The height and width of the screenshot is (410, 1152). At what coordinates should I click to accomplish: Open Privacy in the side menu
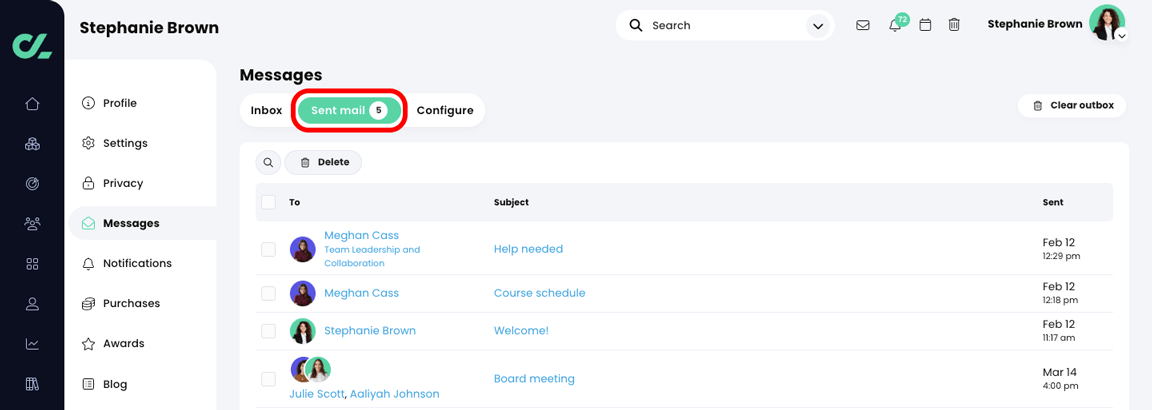coord(123,183)
